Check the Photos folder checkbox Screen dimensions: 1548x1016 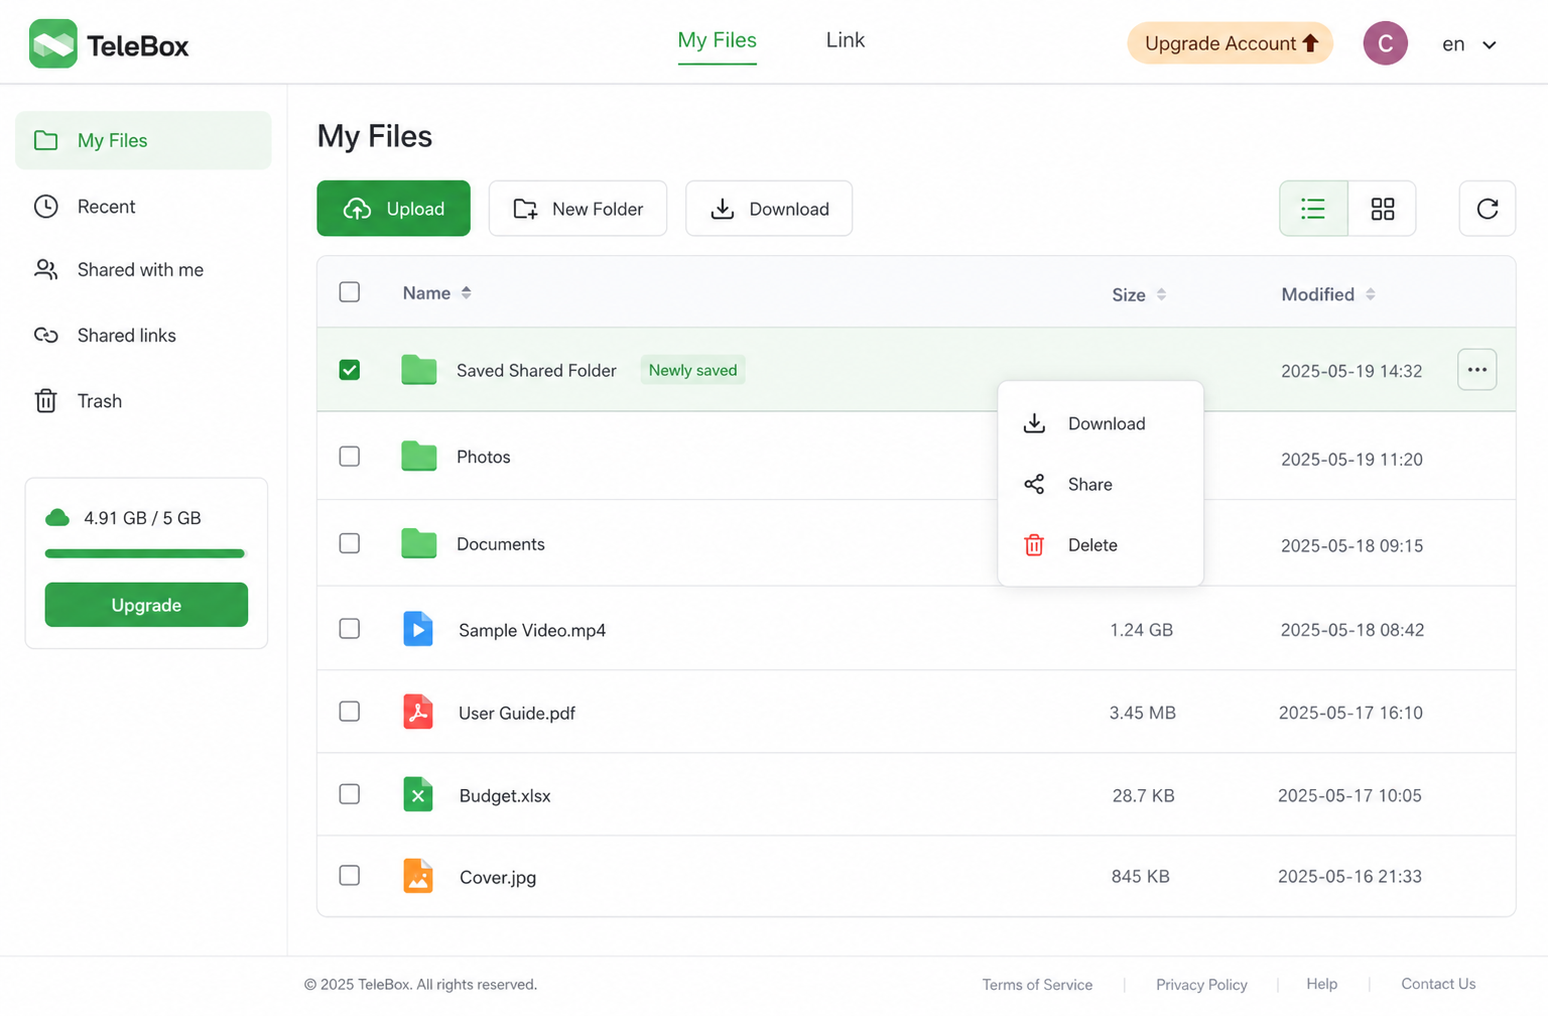click(349, 456)
